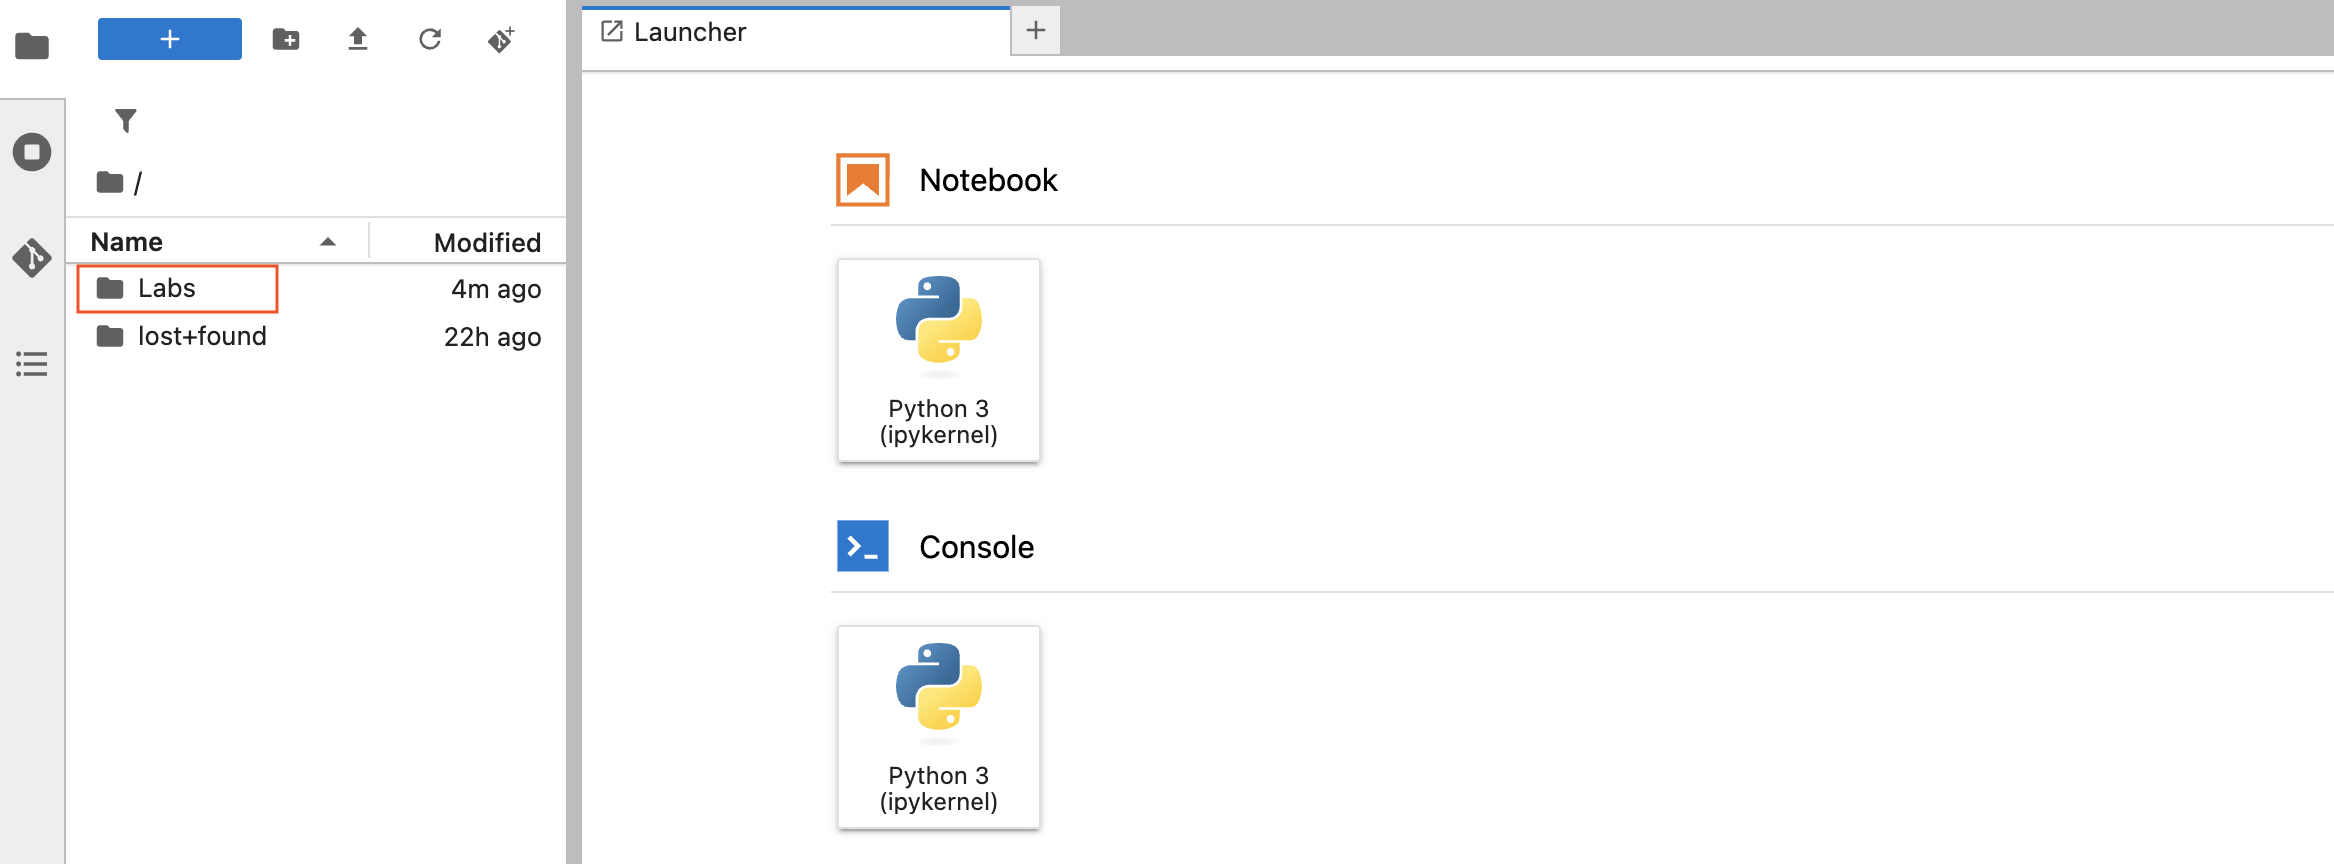
Task: Toggle the file filter funnel icon
Action: (x=126, y=121)
